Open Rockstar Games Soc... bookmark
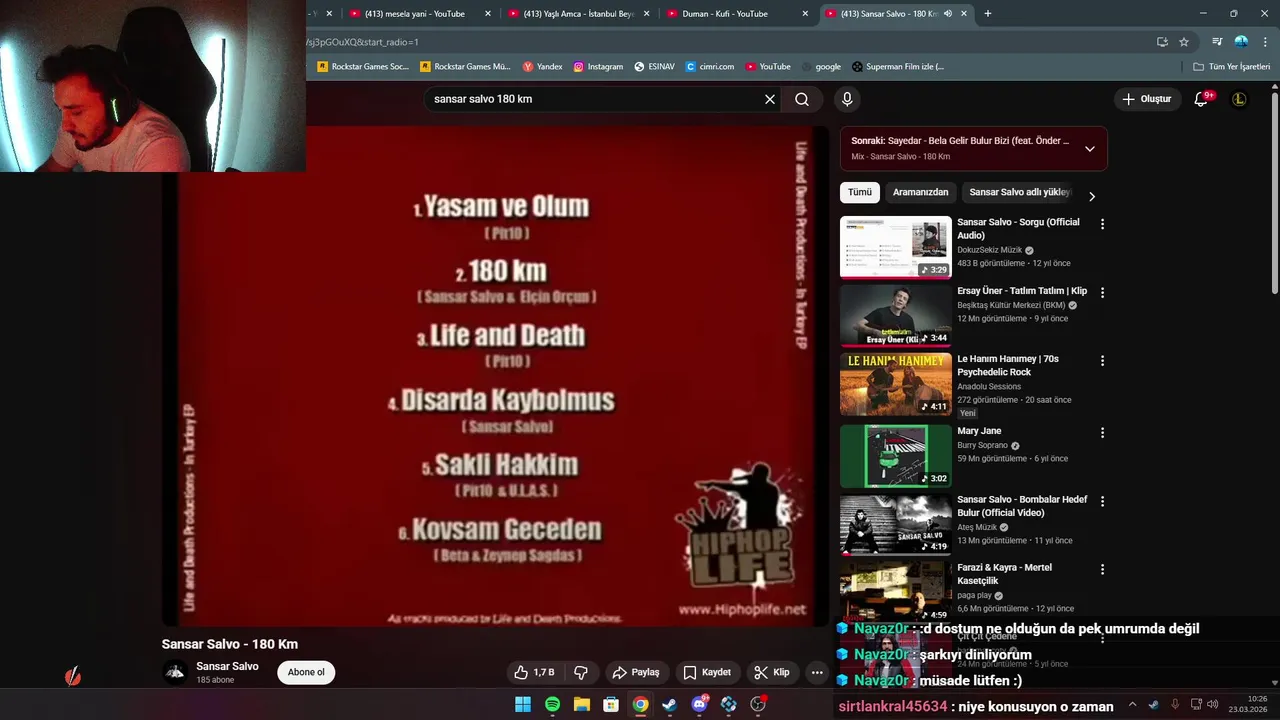The width and height of the screenshot is (1280, 720). click(x=363, y=67)
